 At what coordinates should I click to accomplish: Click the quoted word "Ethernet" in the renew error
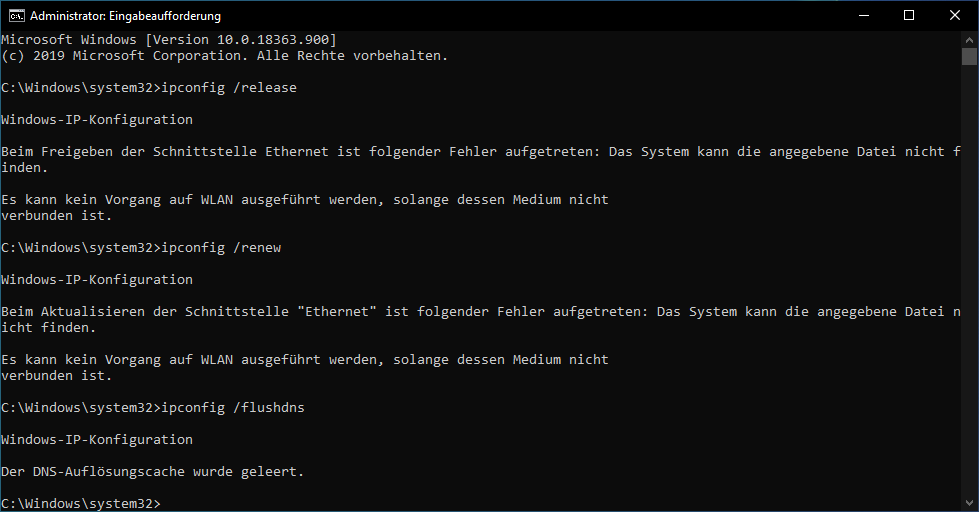(341, 311)
